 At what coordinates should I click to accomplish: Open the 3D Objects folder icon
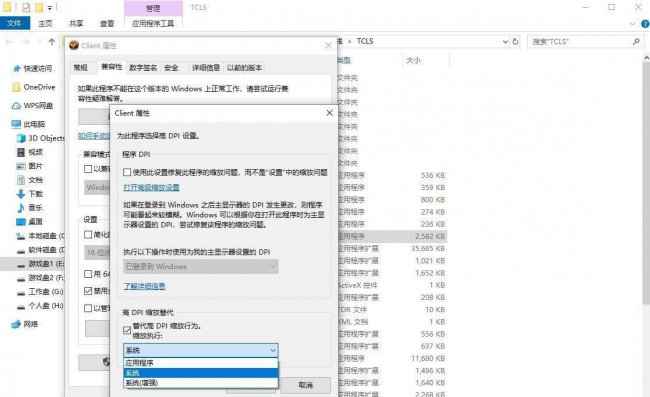coord(21,138)
